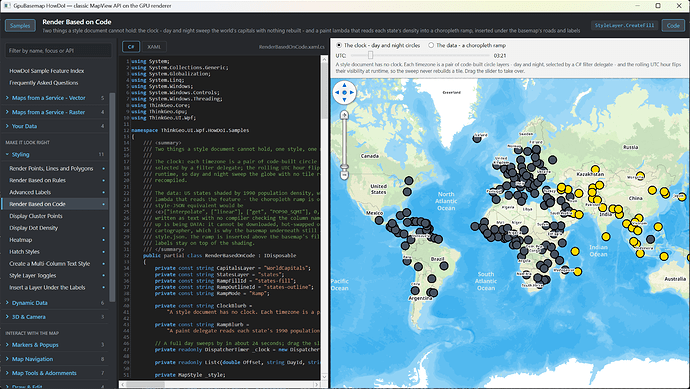
Task: Click the dark capital marker near Iceland
Action: 477,139
